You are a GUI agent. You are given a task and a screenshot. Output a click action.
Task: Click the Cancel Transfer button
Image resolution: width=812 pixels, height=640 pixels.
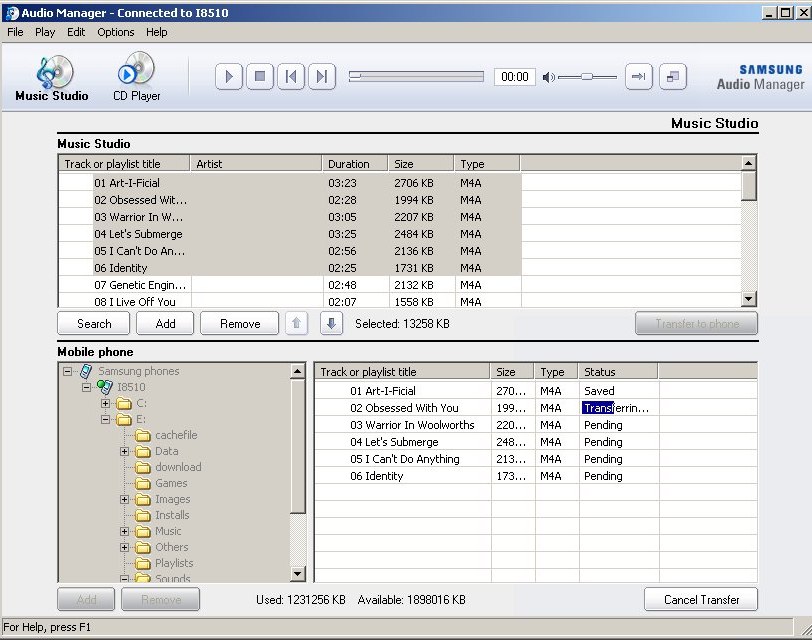pyautogui.click(x=701, y=600)
